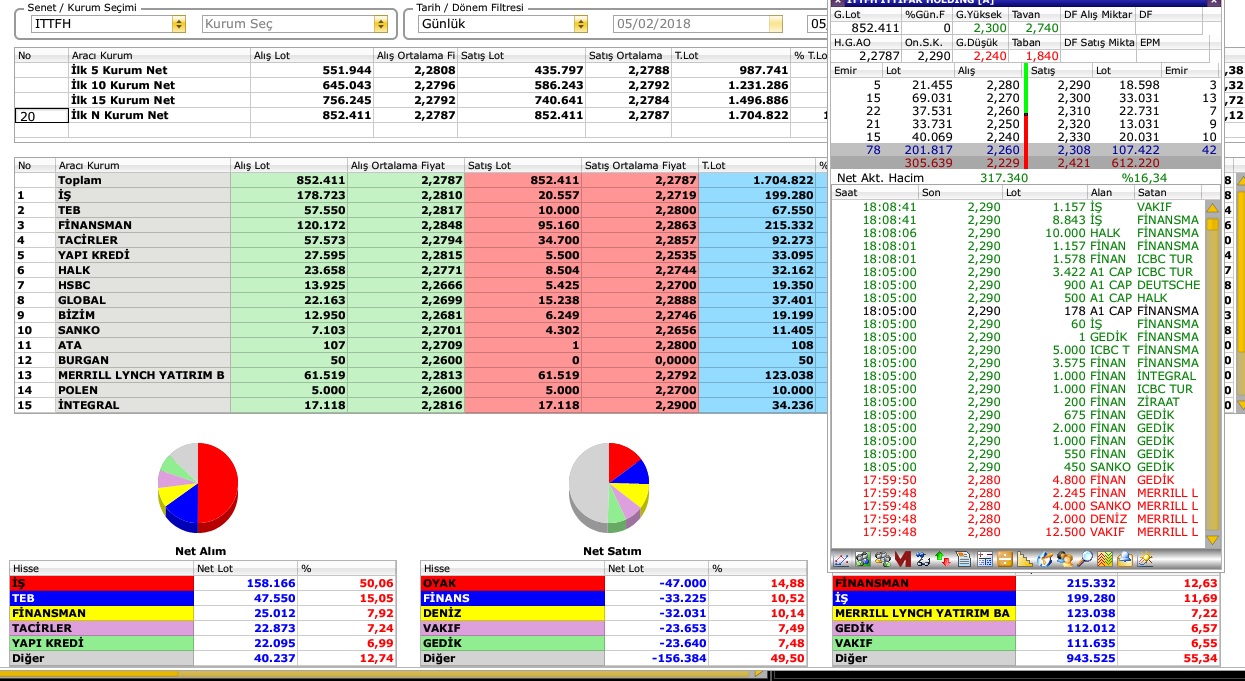Click the magnifying glass toolbar icon
This screenshot has width=1245, height=681.
[x=1085, y=559]
